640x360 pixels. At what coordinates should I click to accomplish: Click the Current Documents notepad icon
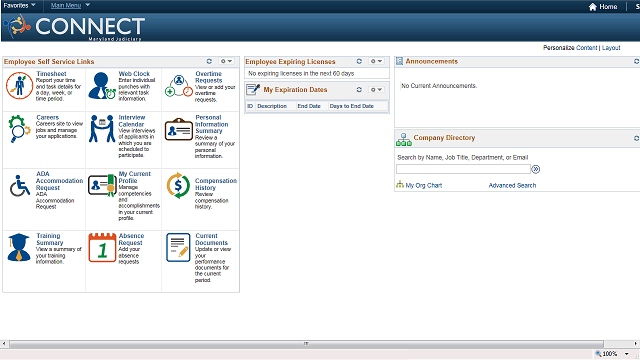click(178, 247)
